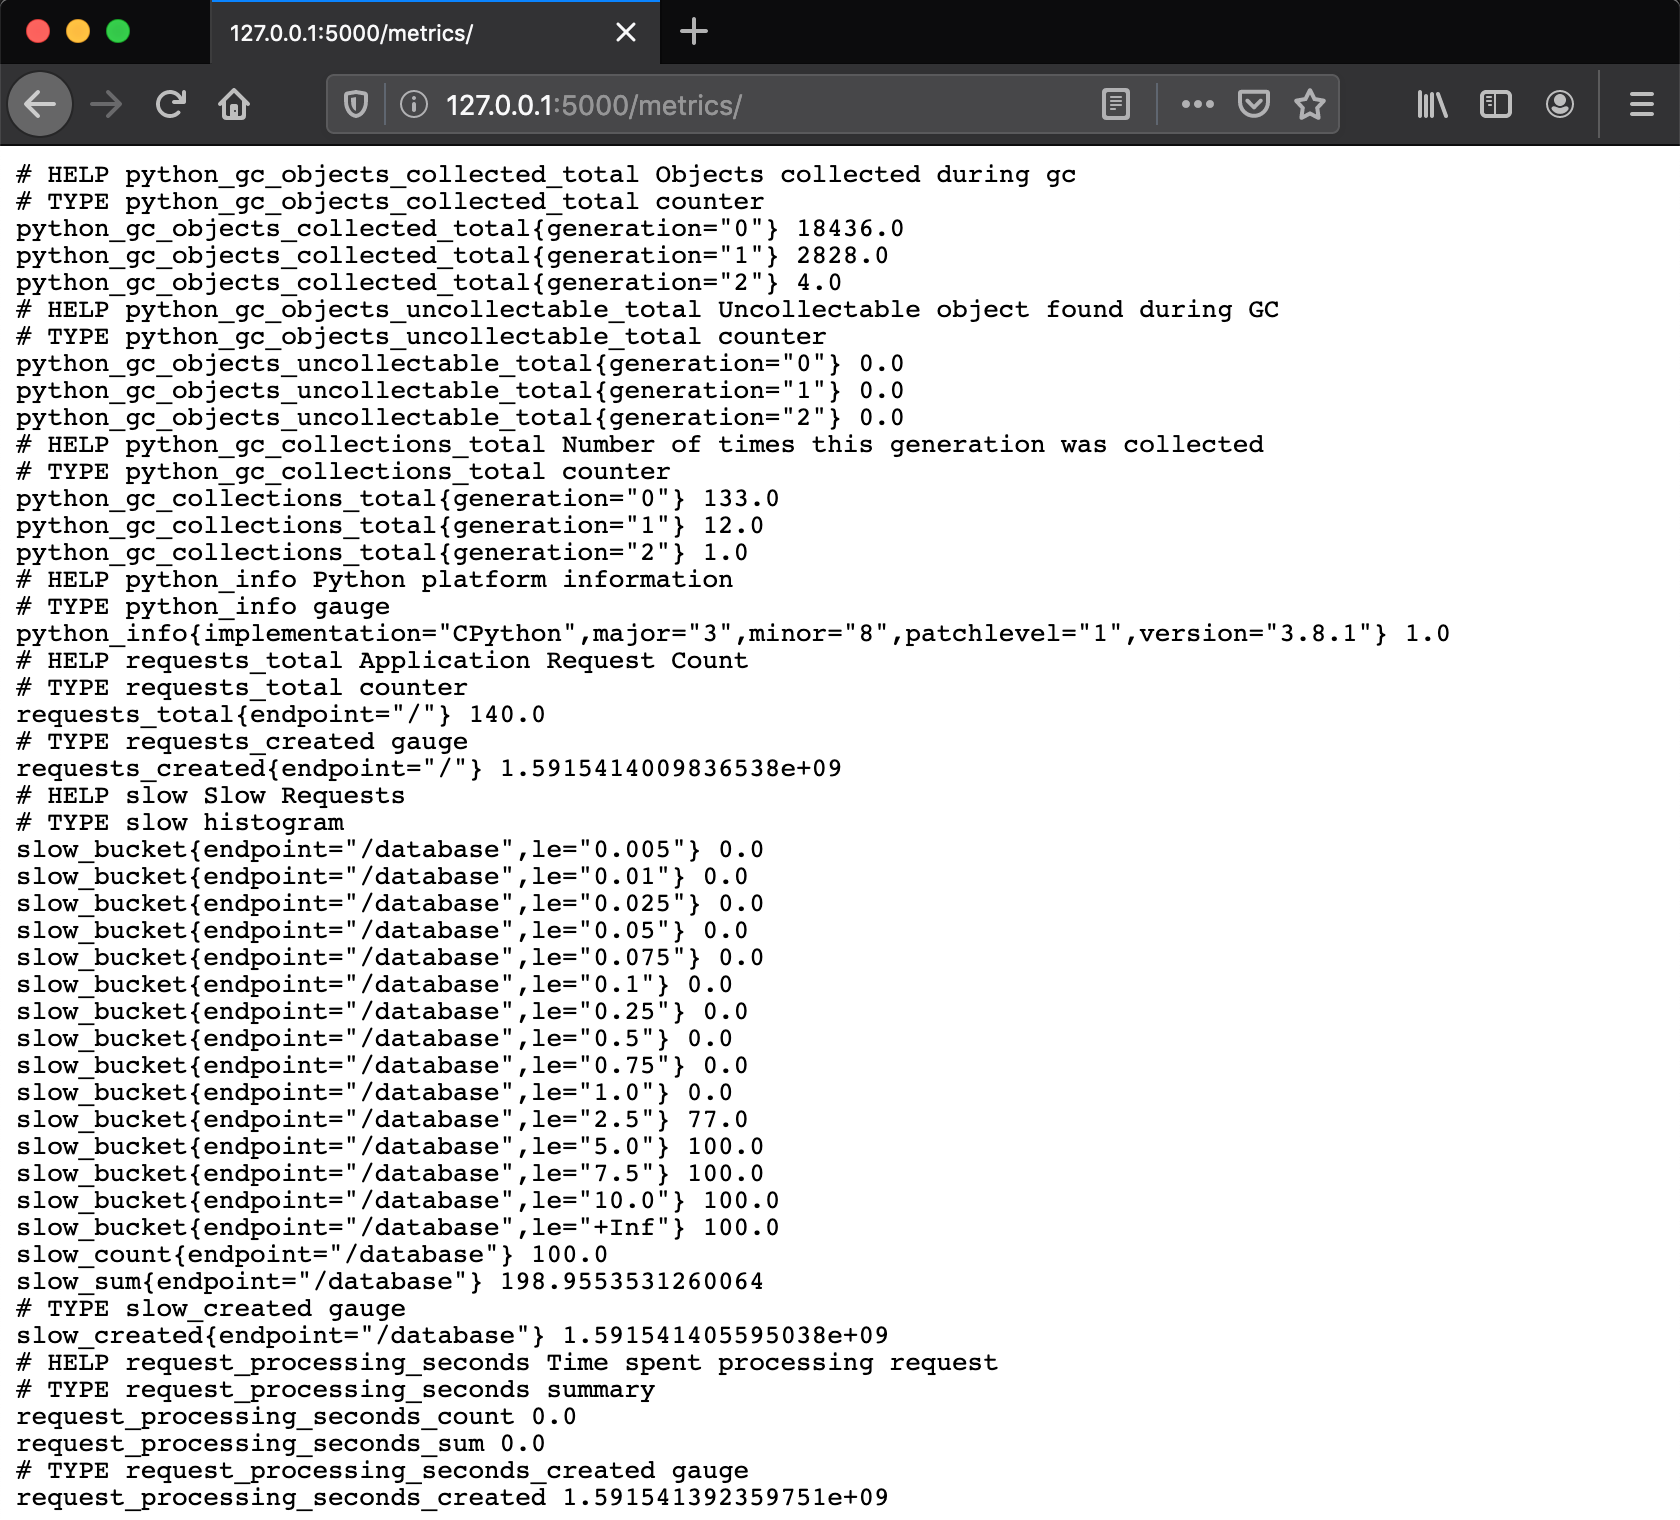The image size is (1680, 1520).
Task: Save the page to Pocket
Action: click(1254, 104)
